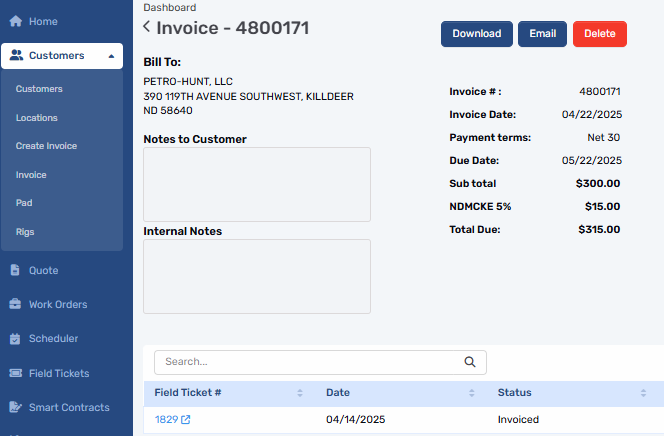Click the Home house icon

pyautogui.click(x=16, y=21)
